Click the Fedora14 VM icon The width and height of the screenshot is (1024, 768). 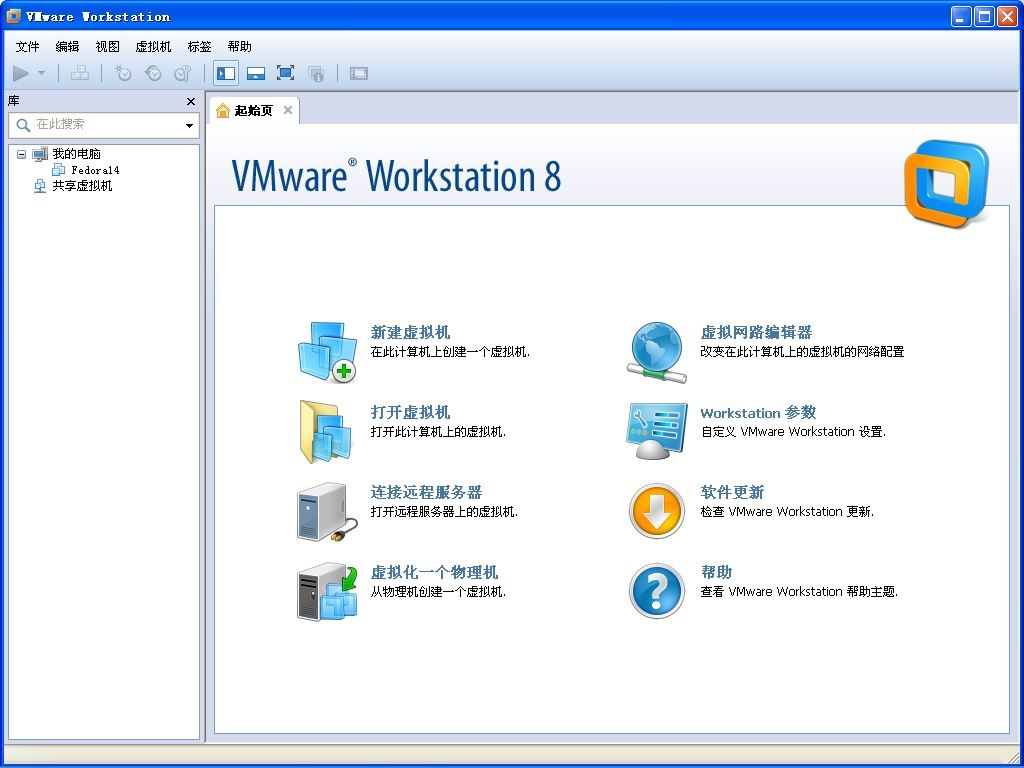[x=59, y=170]
